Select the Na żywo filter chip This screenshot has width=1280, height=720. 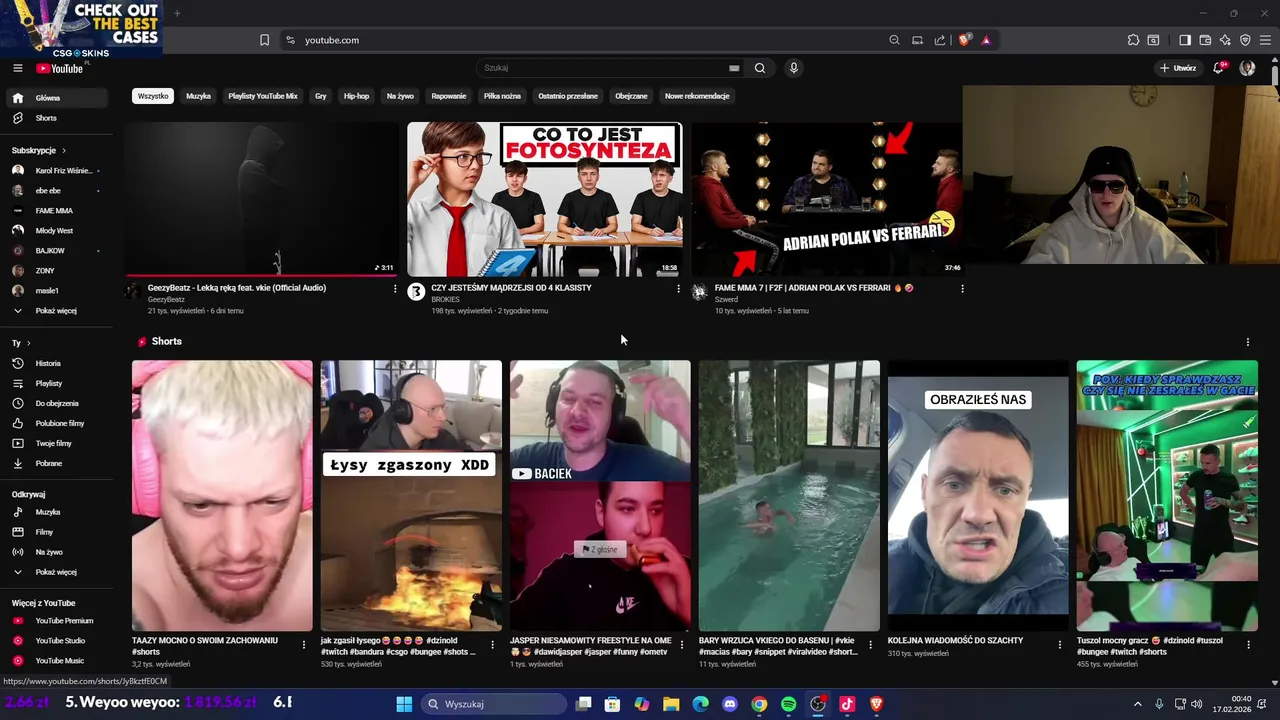point(400,96)
